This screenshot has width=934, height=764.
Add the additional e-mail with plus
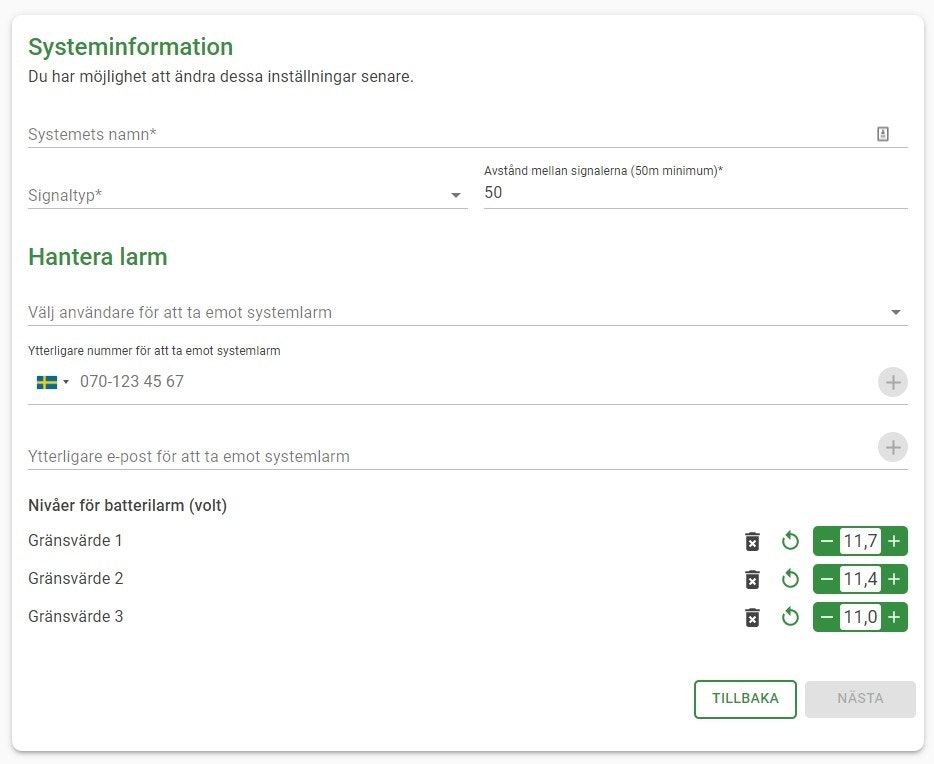coord(892,447)
